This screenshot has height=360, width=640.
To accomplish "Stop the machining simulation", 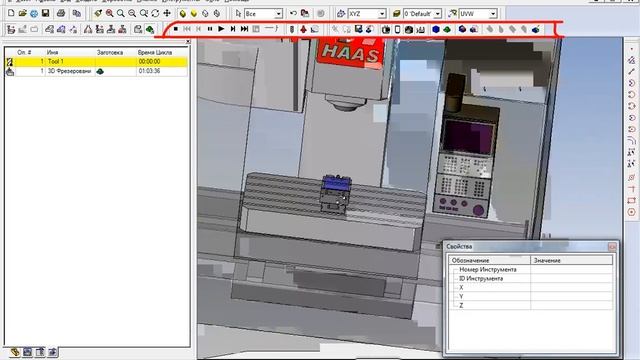I will (x=176, y=29).
